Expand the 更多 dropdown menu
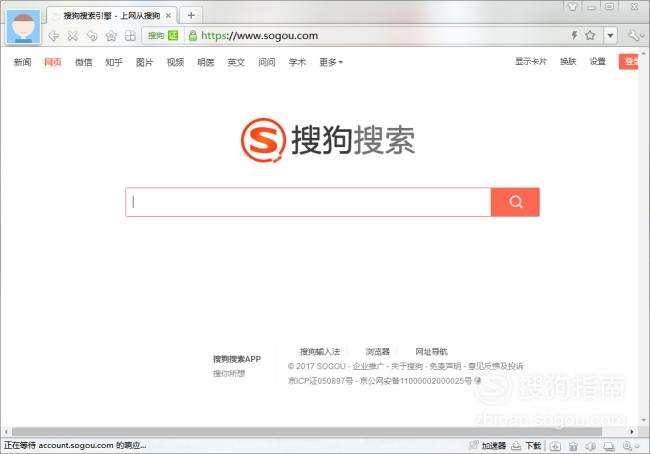The image size is (650, 454). (x=331, y=62)
